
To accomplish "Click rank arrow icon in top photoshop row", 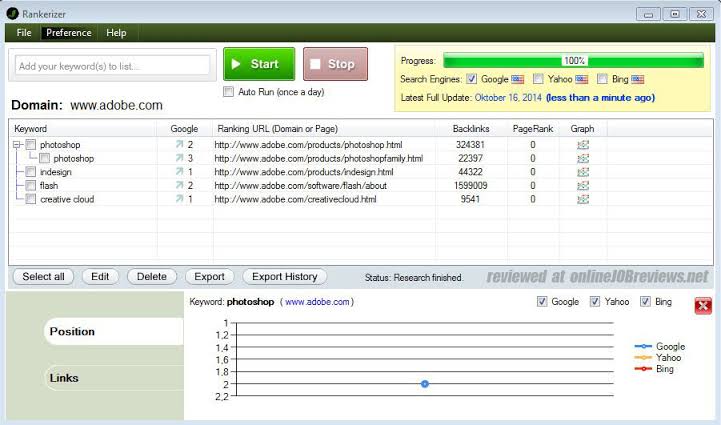I will tap(179, 145).
